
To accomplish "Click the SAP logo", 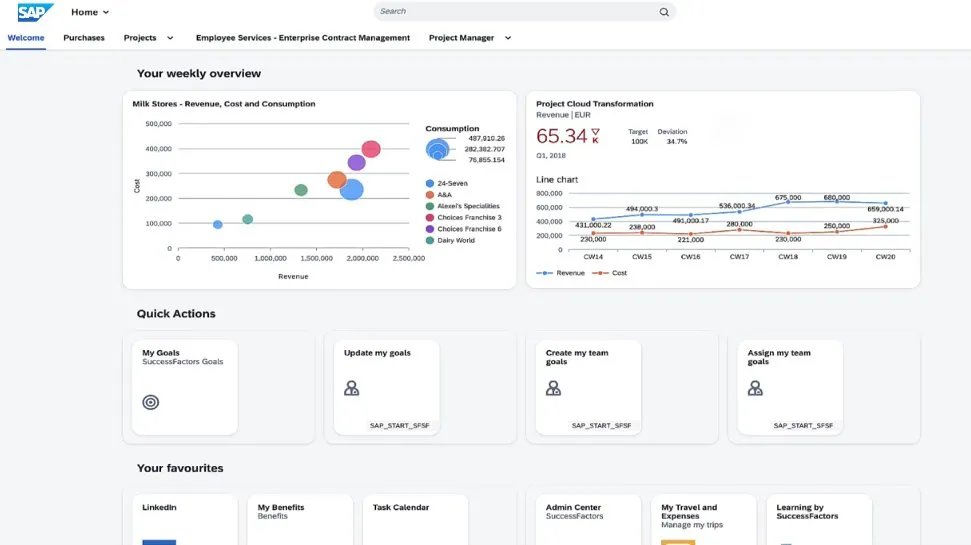I will pos(36,12).
